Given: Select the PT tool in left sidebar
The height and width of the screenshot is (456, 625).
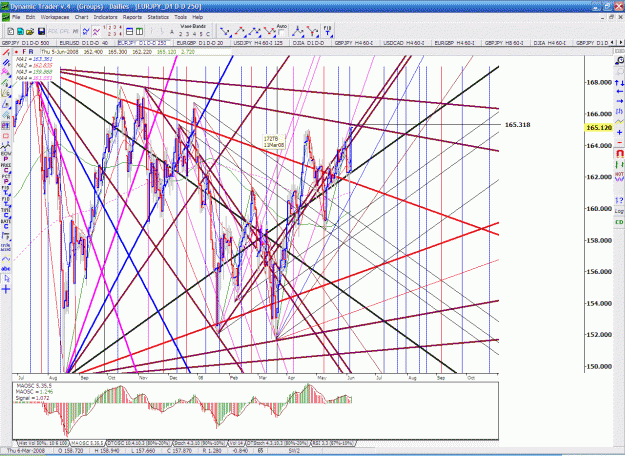Looking at the screenshot, I should pos(6,126).
